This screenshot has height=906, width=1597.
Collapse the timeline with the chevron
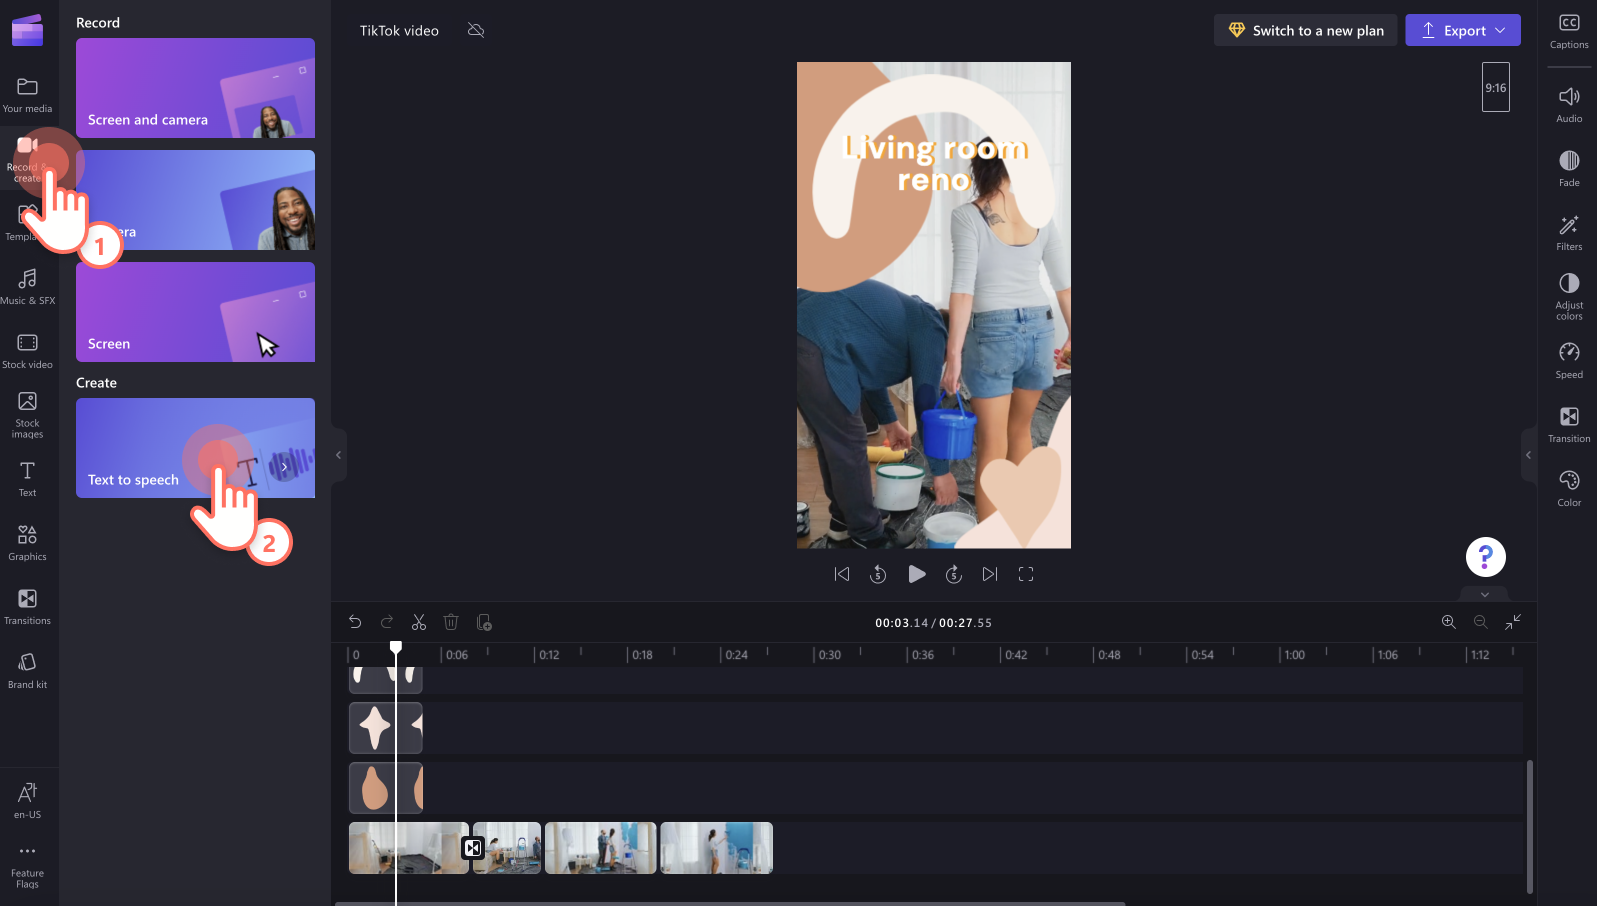click(x=1485, y=594)
